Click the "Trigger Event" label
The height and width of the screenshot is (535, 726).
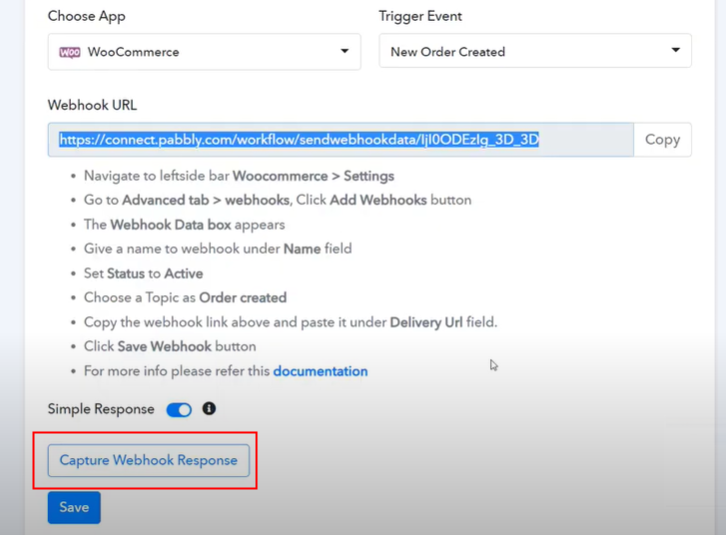420,16
